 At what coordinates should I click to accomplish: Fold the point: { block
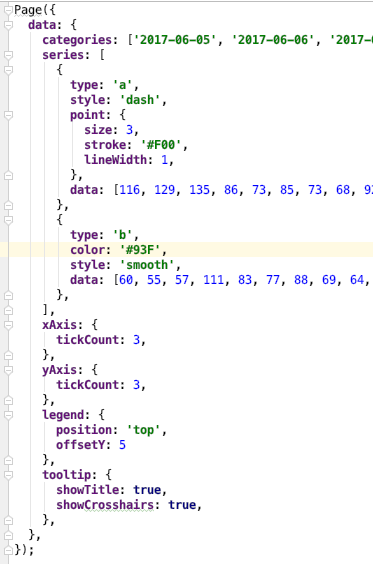pos(8,115)
